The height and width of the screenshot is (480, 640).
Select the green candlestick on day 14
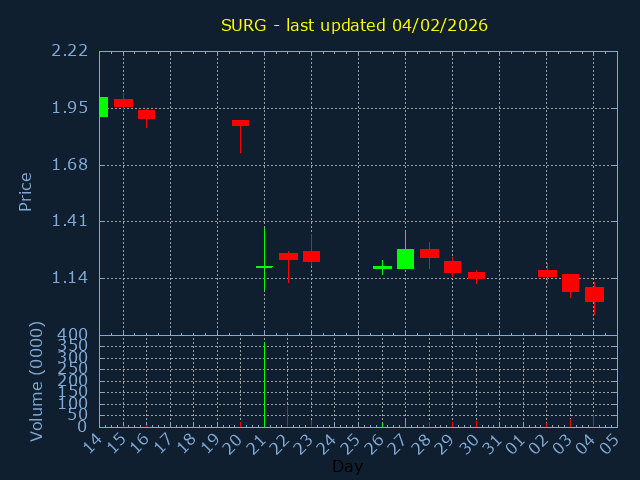(x=103, y=107)
